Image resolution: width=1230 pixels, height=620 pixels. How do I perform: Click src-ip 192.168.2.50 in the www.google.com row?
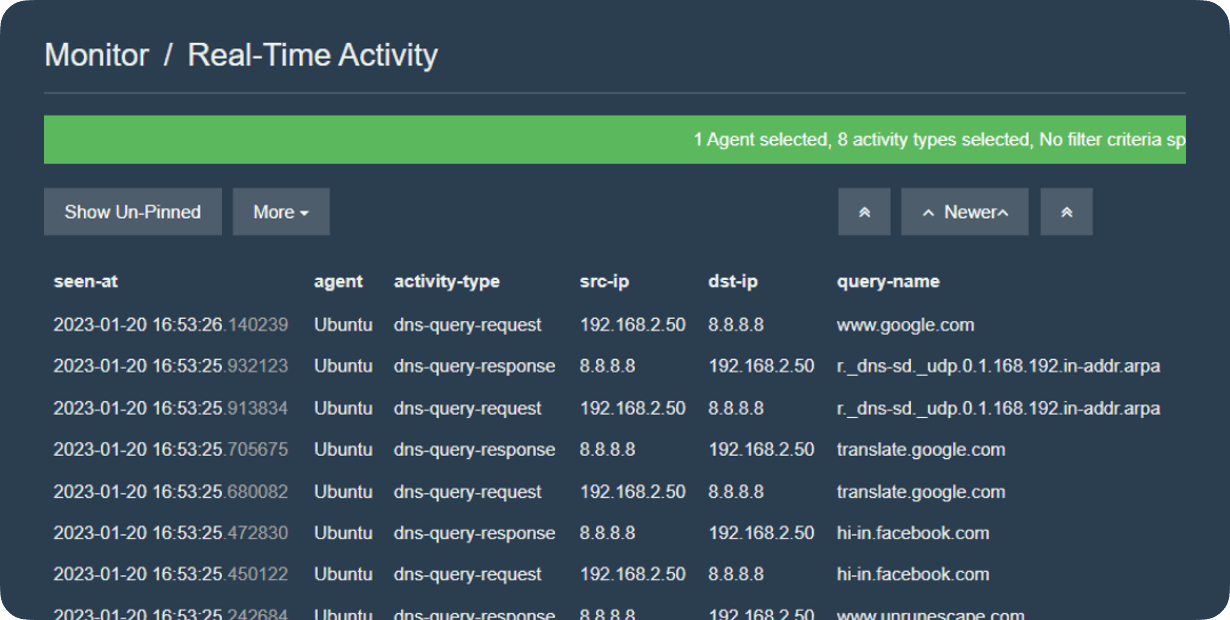click(633, 325)
